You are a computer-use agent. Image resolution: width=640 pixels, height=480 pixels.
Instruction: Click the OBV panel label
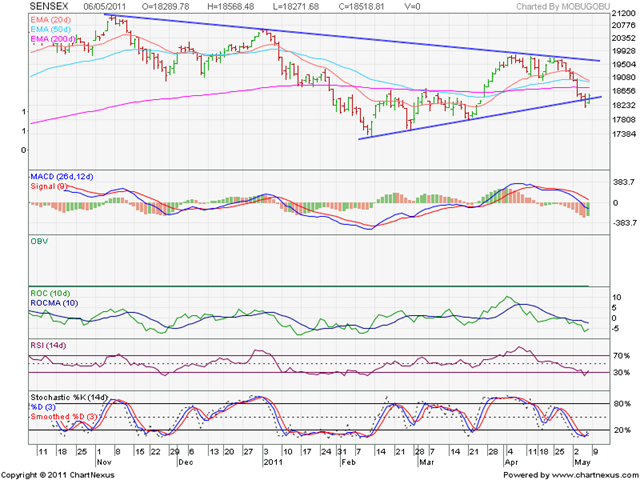[39, 241]
